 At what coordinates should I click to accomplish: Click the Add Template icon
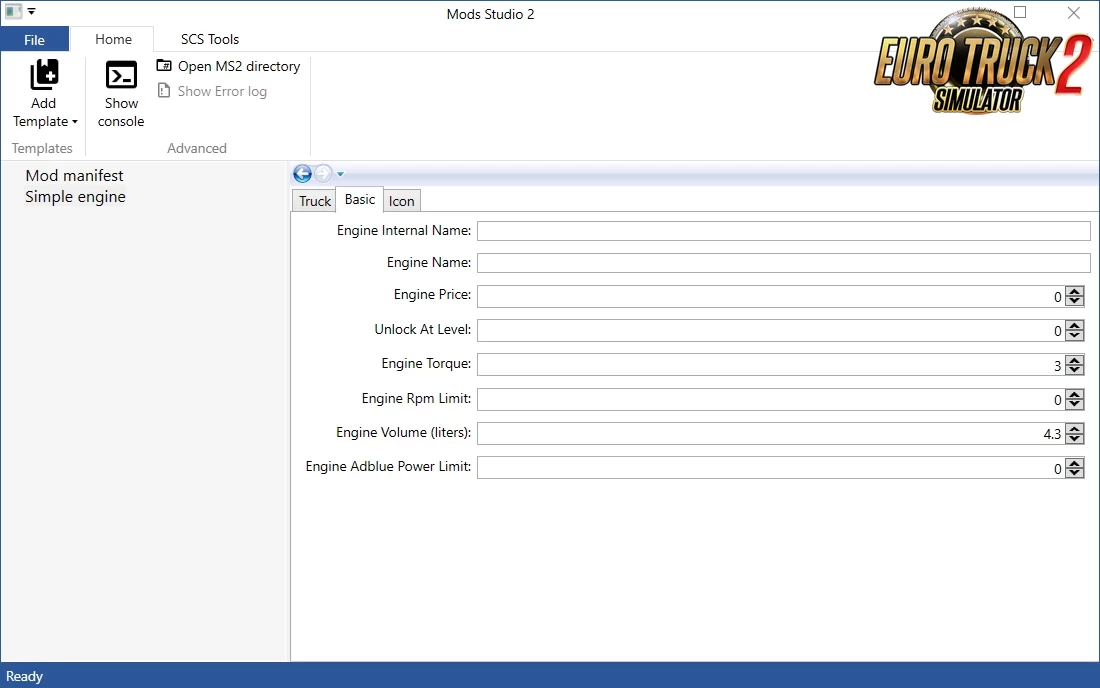[x=44, y=74]
